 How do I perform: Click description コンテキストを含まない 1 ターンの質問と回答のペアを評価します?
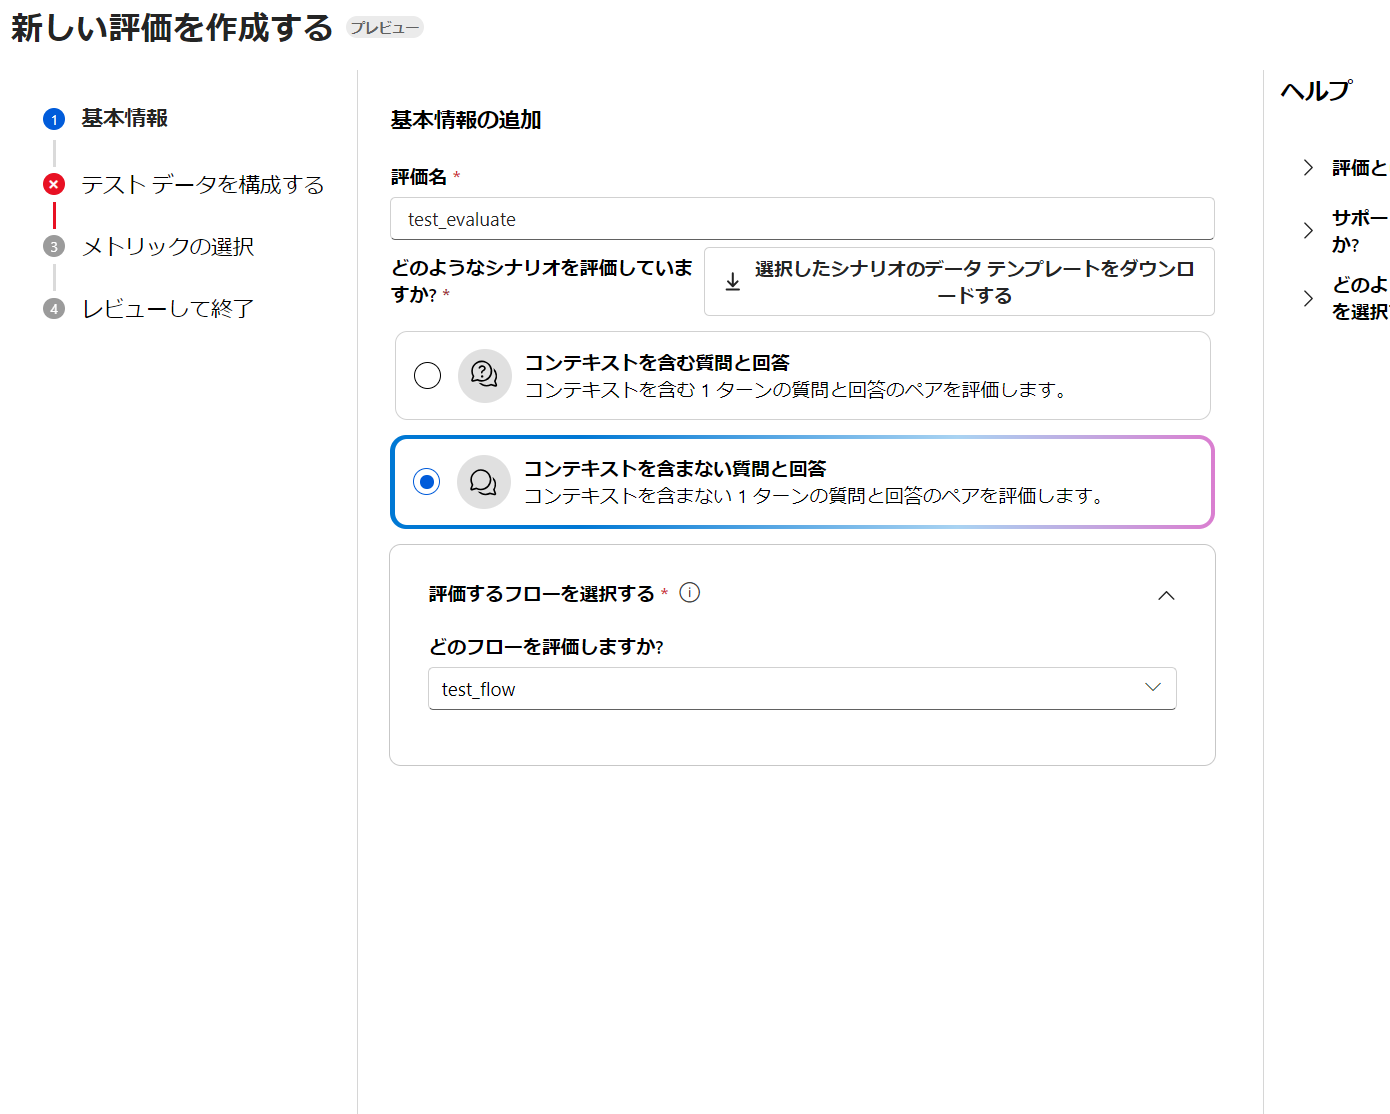[x=814, y=496]
